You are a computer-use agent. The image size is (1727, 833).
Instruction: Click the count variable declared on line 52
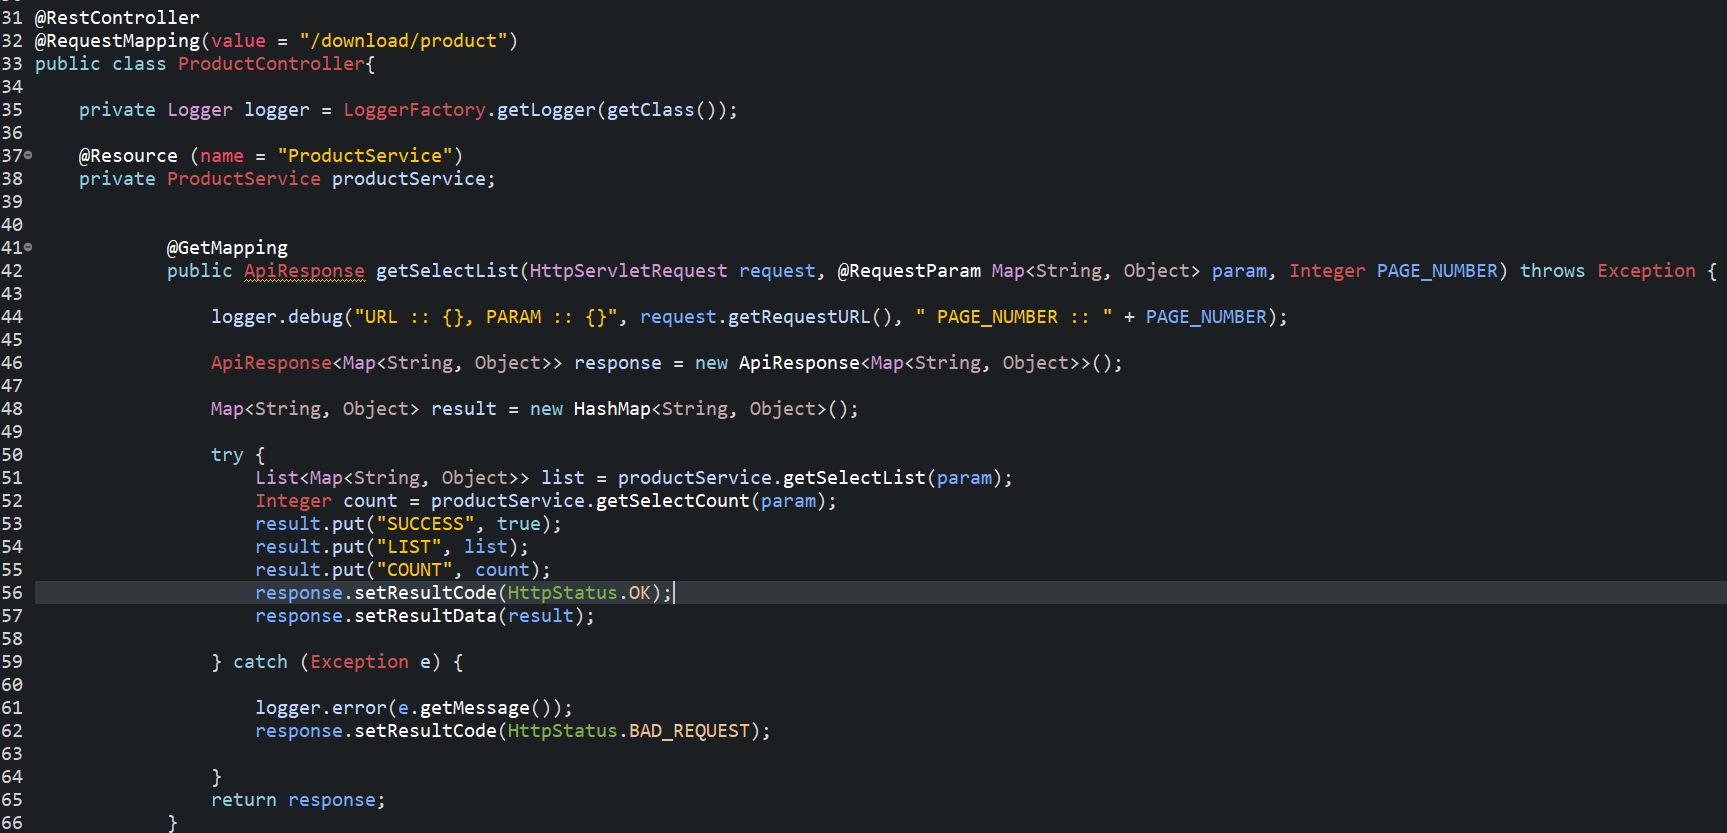tap(370, 501)
